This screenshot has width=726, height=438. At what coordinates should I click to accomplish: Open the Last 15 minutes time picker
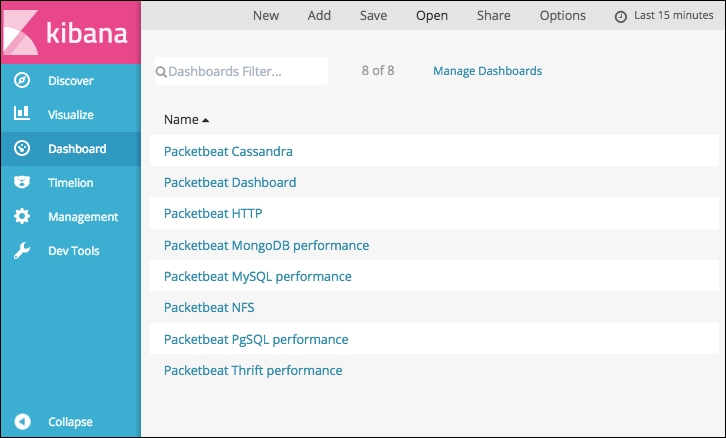click(664, 16)
